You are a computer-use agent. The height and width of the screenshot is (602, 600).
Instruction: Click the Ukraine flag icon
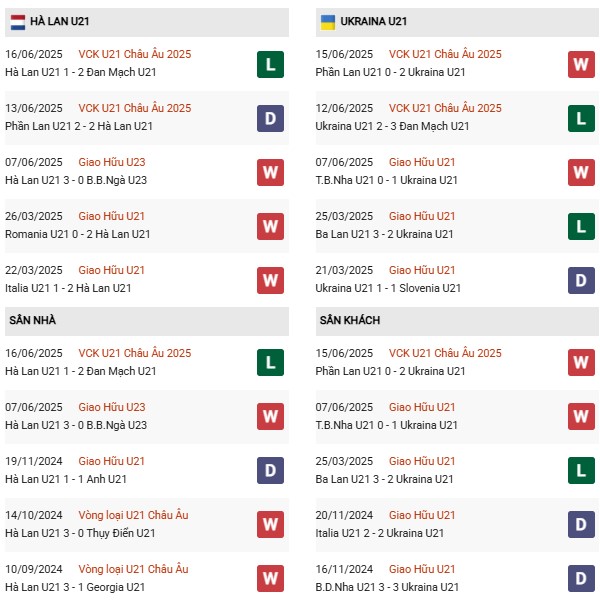327,21
